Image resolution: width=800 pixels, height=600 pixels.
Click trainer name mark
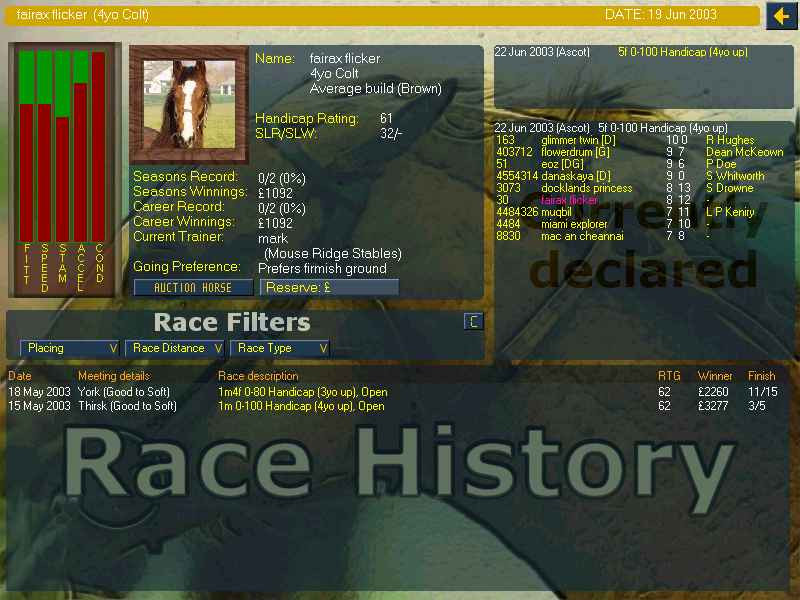click(273, 238)
